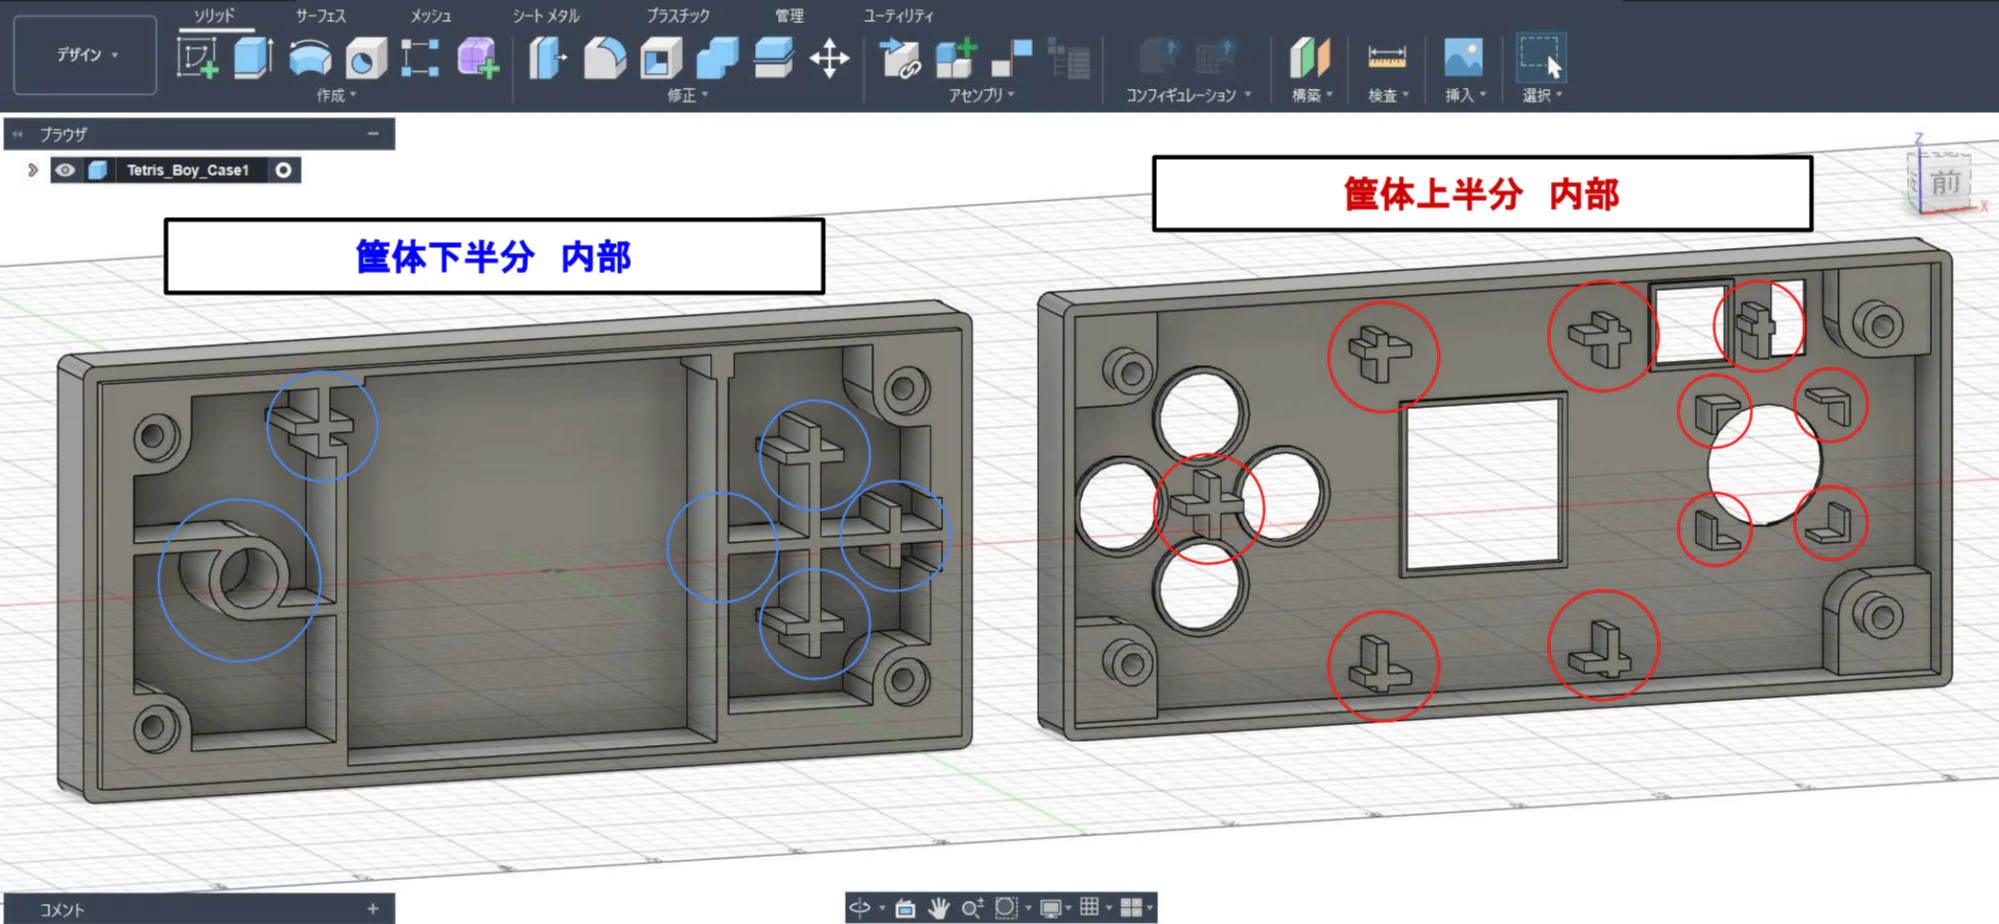Image resolution: width=1999 pixels, height=924 pixels.
Task: Click the Joint tool icon
Action: [1012, 58]
